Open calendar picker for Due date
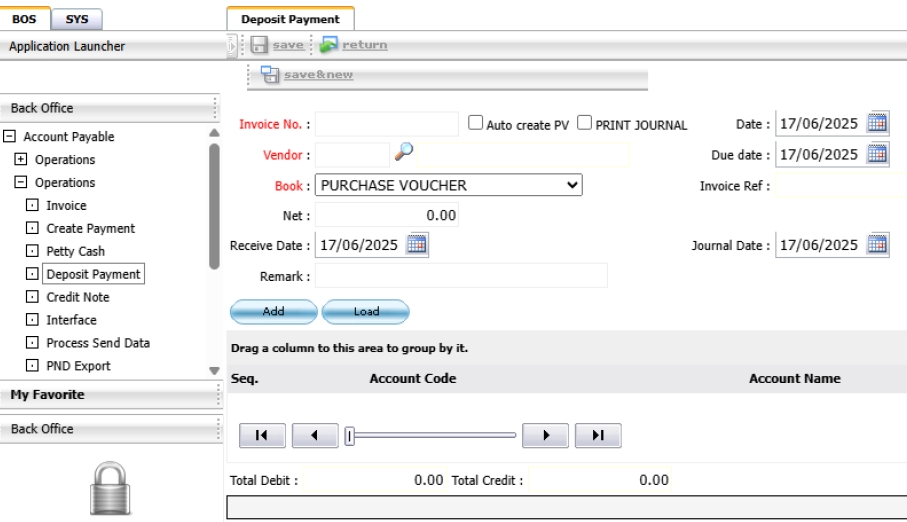Screen dimensions: 907x522 tap(877, 154)
